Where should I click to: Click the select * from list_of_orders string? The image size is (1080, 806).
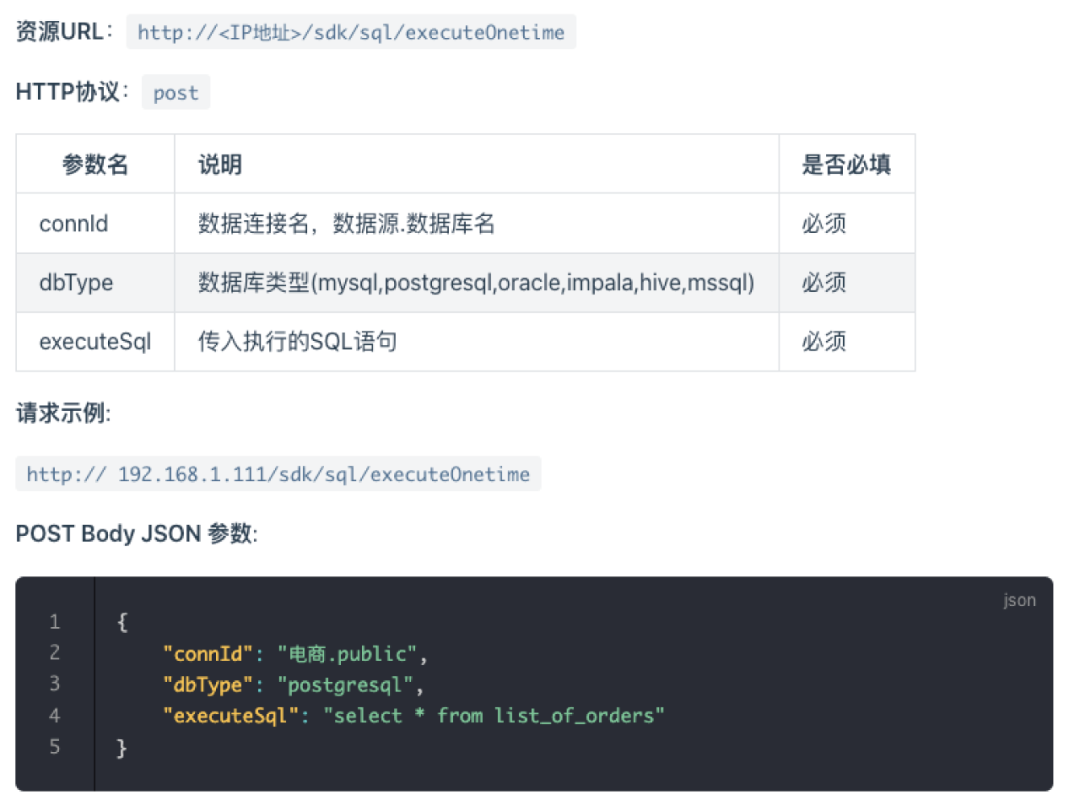coord(494,716)
